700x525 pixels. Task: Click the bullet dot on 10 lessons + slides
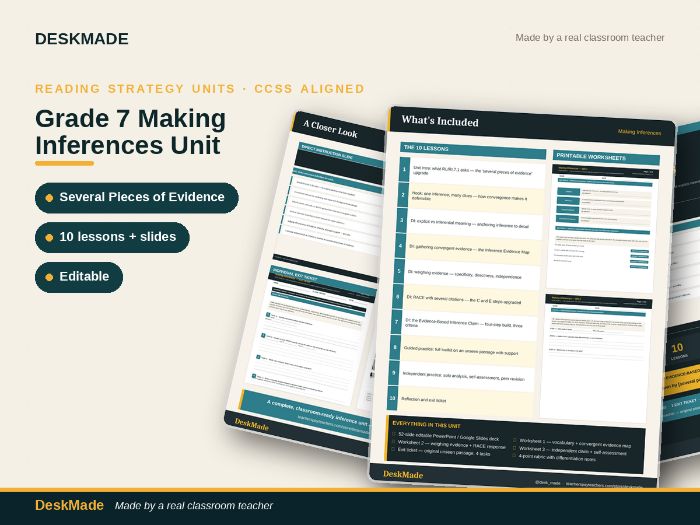coord(49,238)
